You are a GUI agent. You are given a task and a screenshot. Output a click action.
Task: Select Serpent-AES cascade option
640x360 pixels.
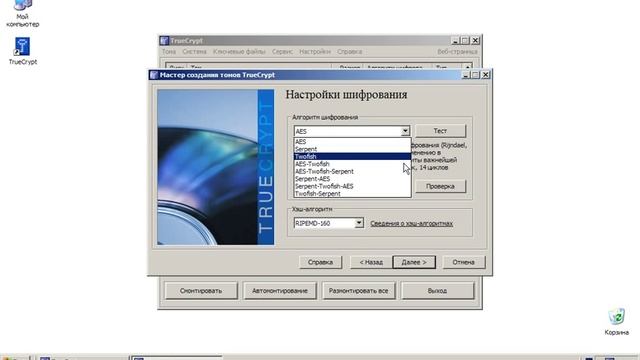tap(352, 179)
